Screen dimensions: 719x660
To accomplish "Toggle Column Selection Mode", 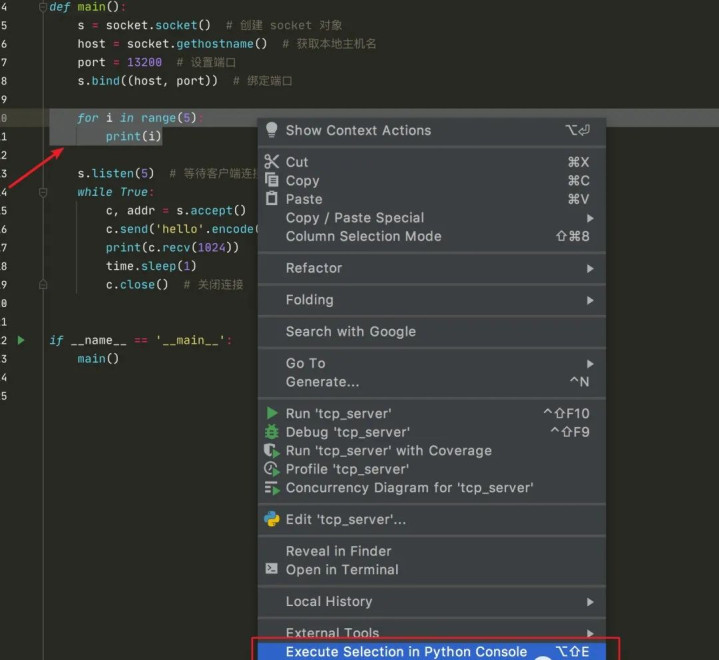I will coord(363,236).
